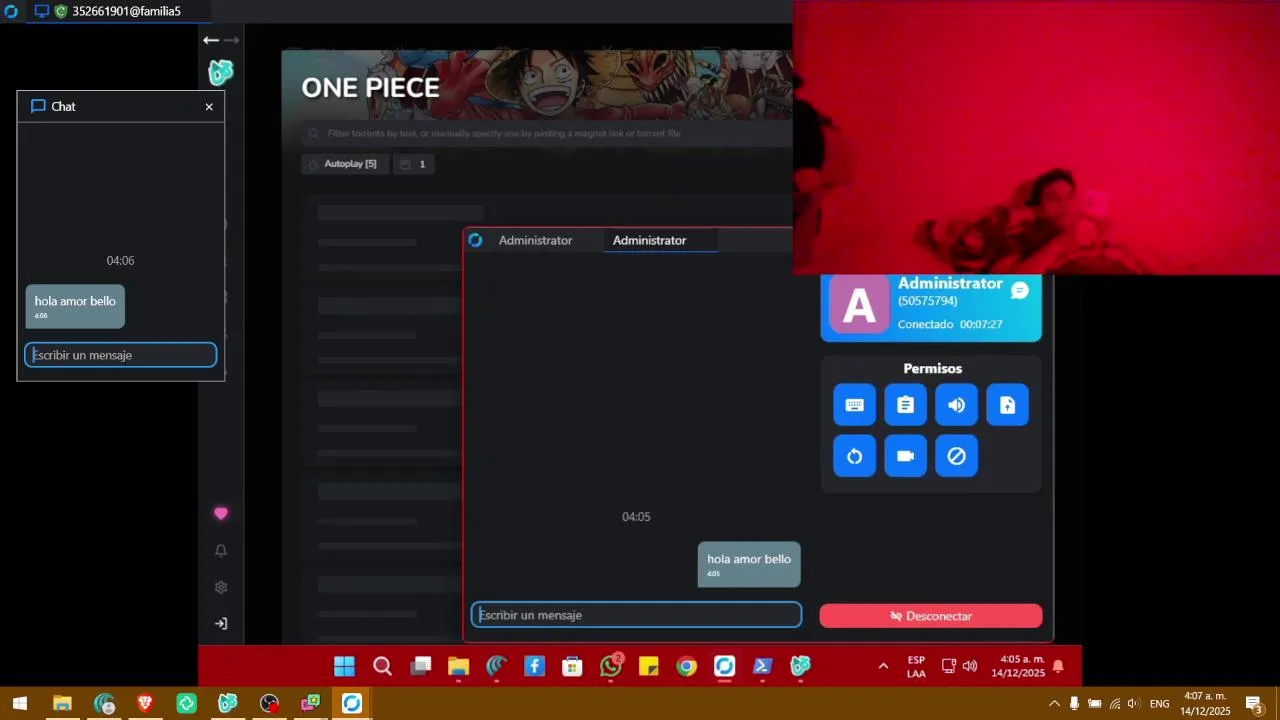The image size is (1280, 720).
Task: Click the RustDesk logo beside Administrator tabs
Action: [475, 240]
